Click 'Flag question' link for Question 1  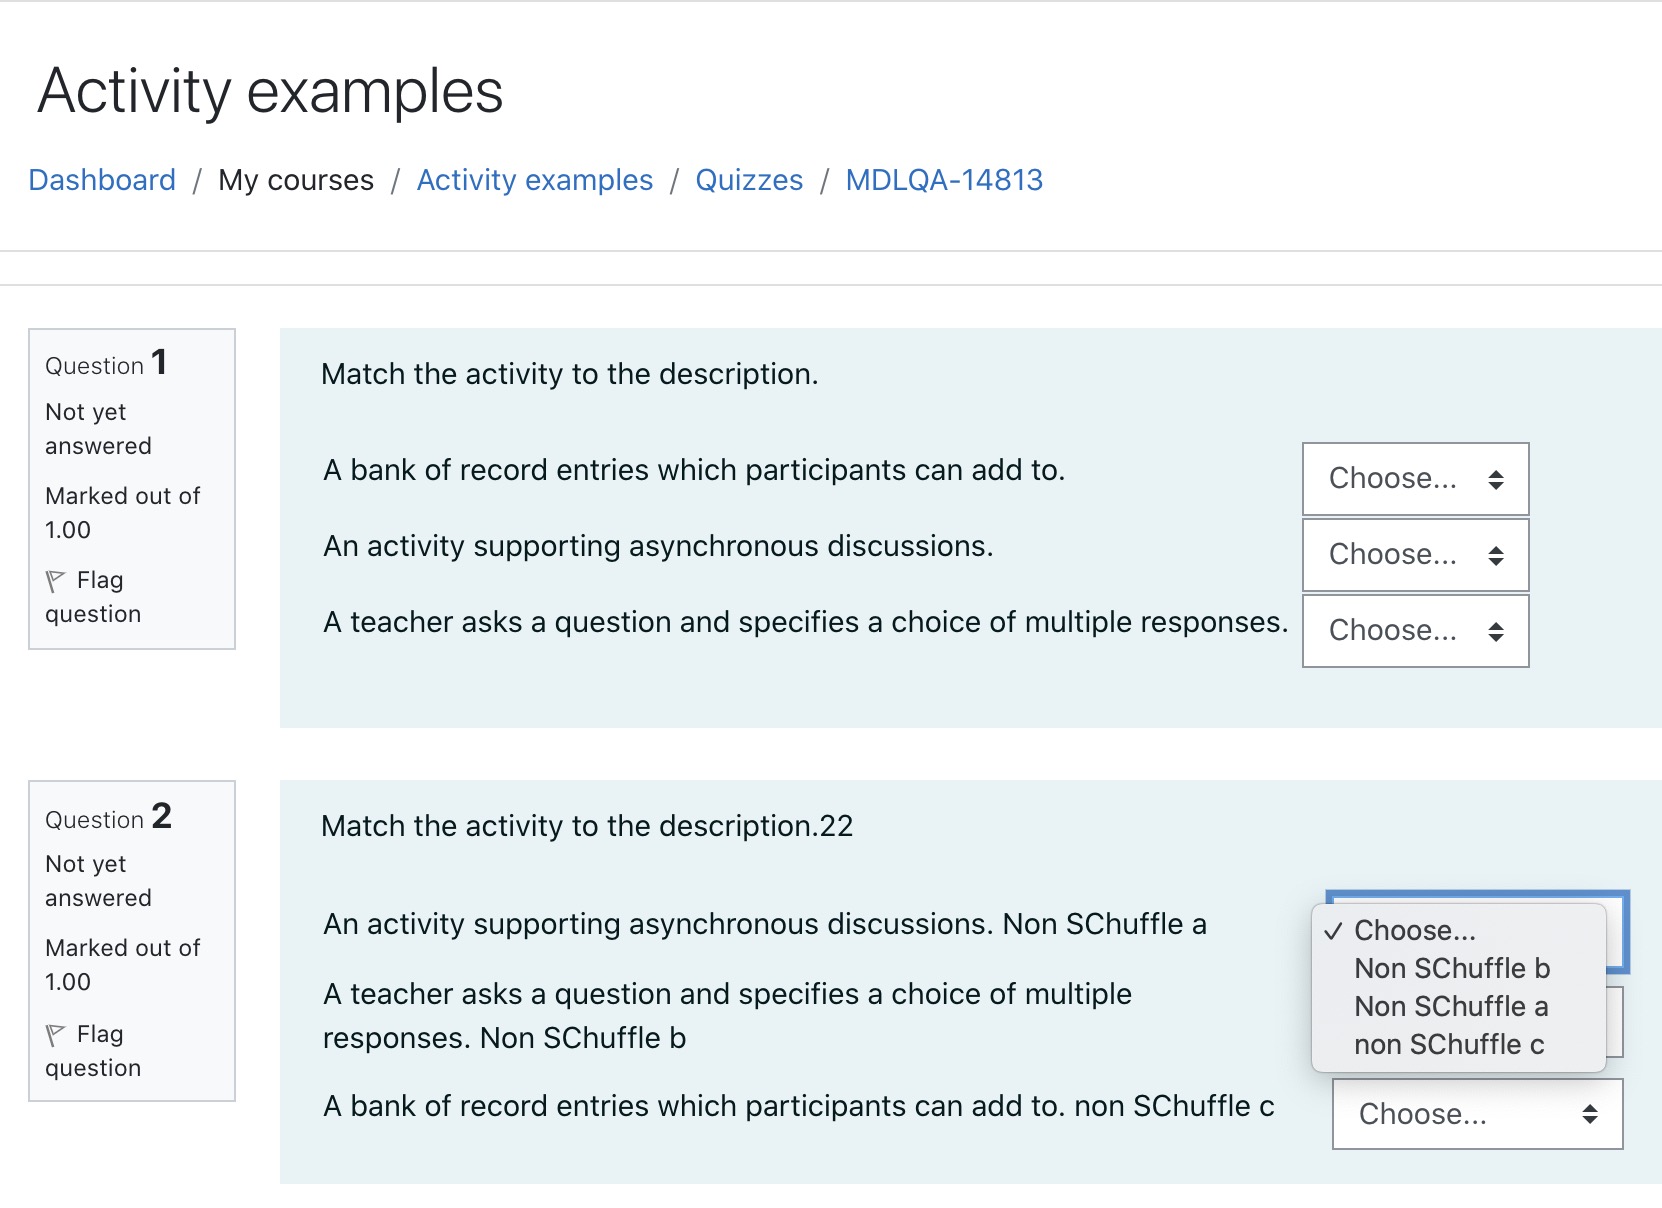click(x=93, y=597)
